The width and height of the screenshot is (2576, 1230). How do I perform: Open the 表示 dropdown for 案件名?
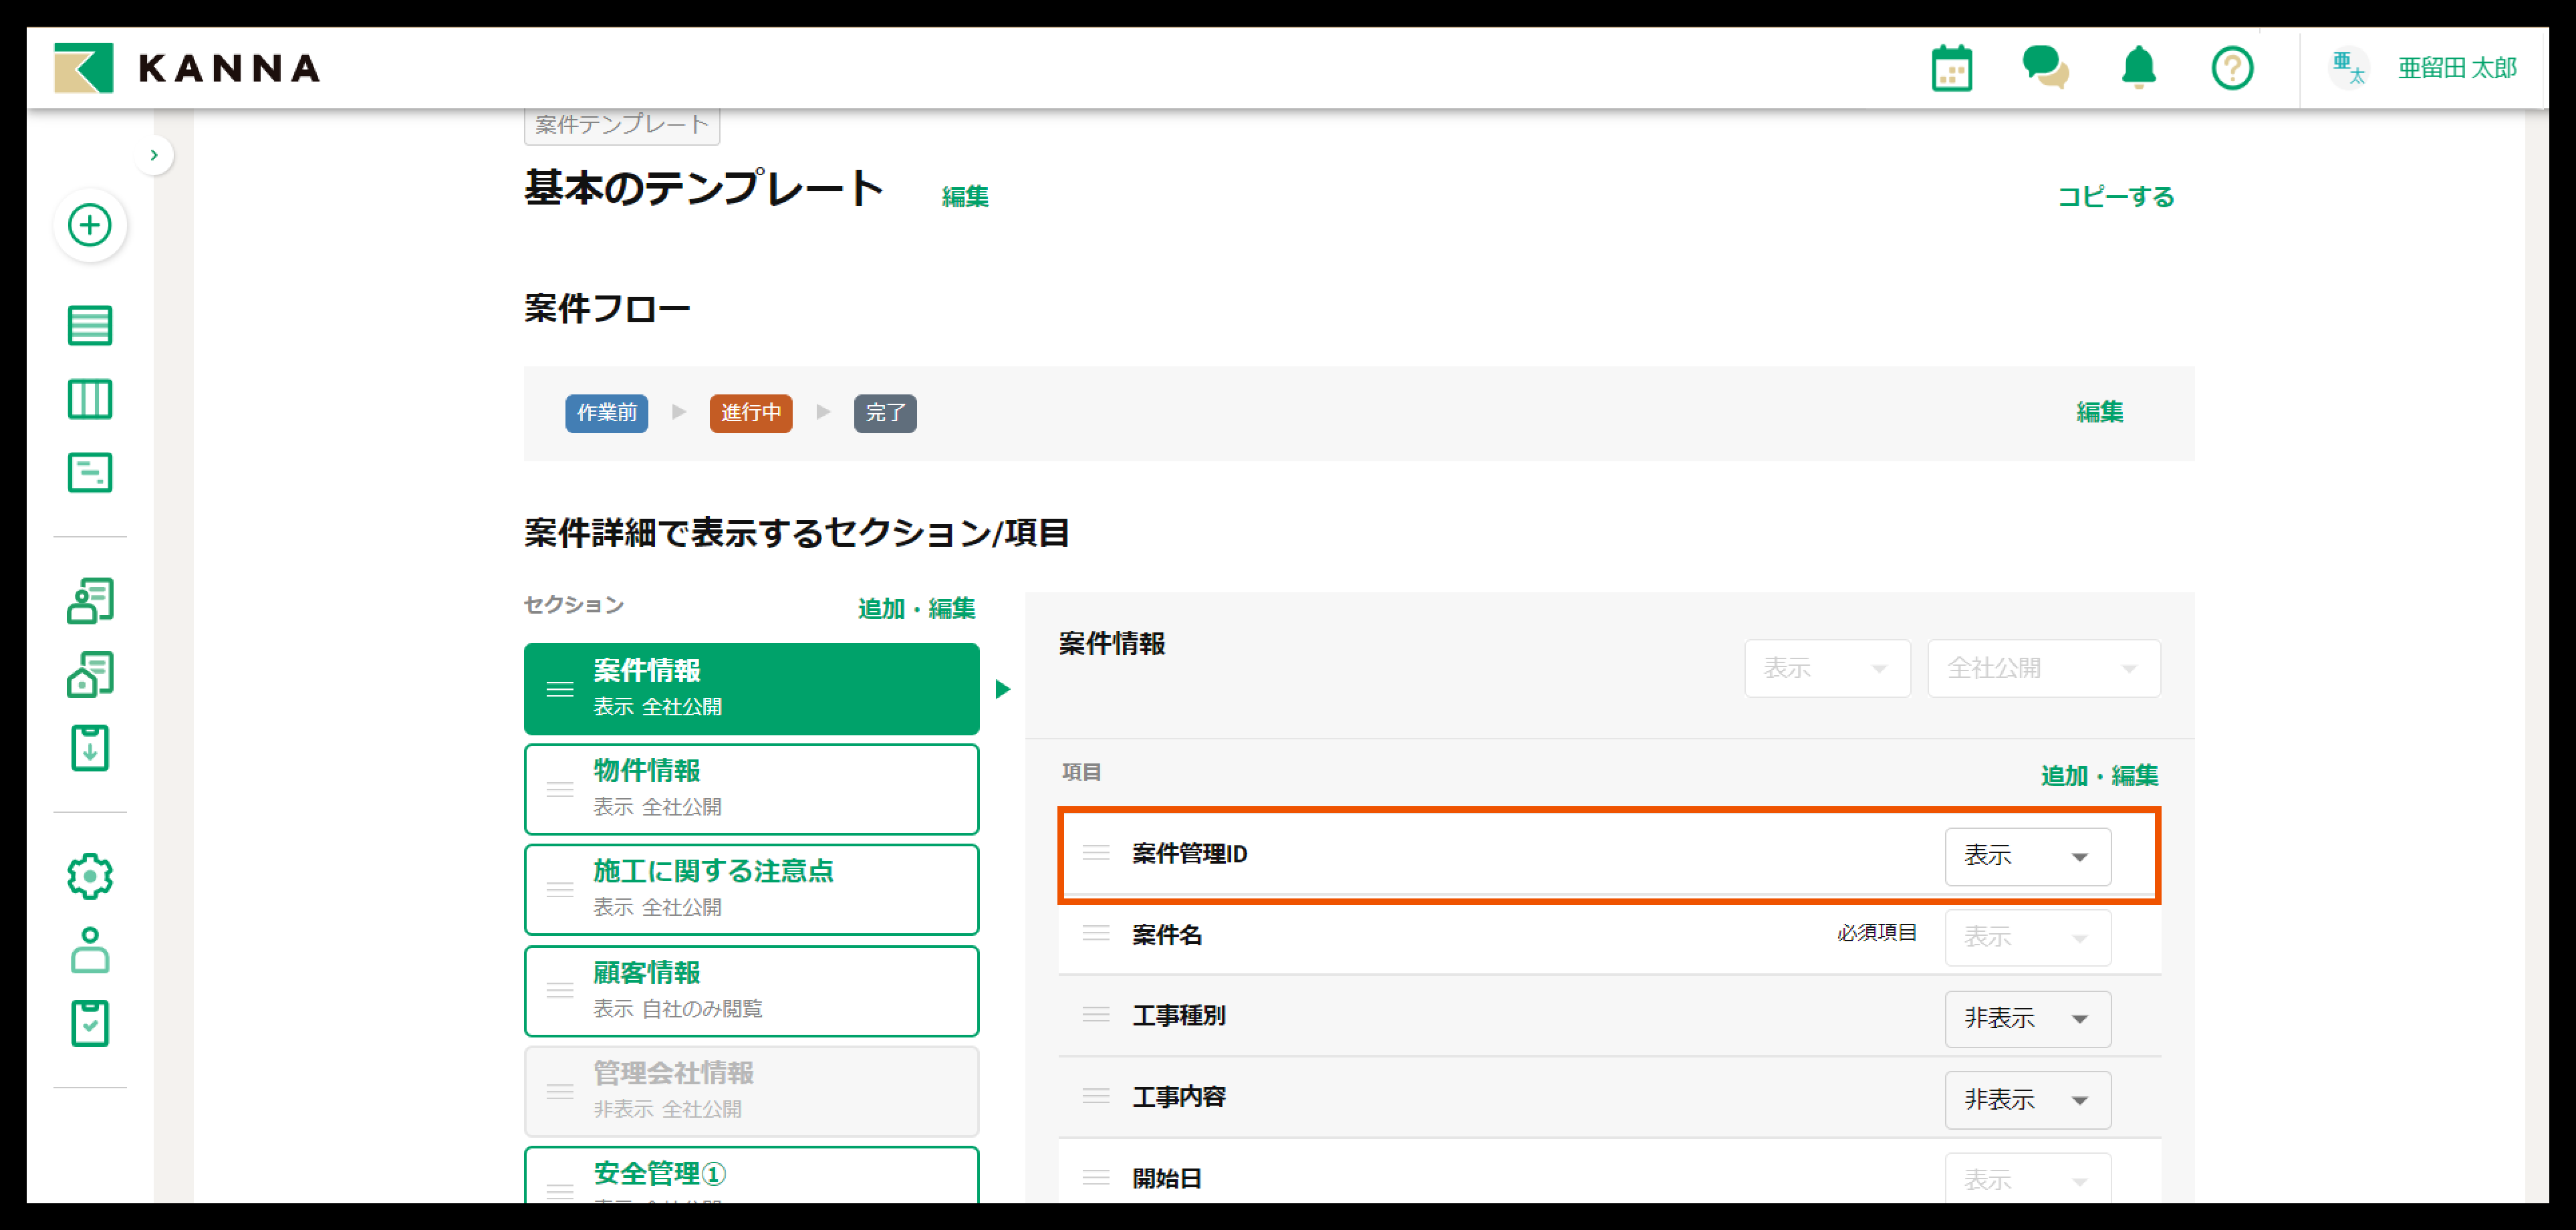(2028, 937)
